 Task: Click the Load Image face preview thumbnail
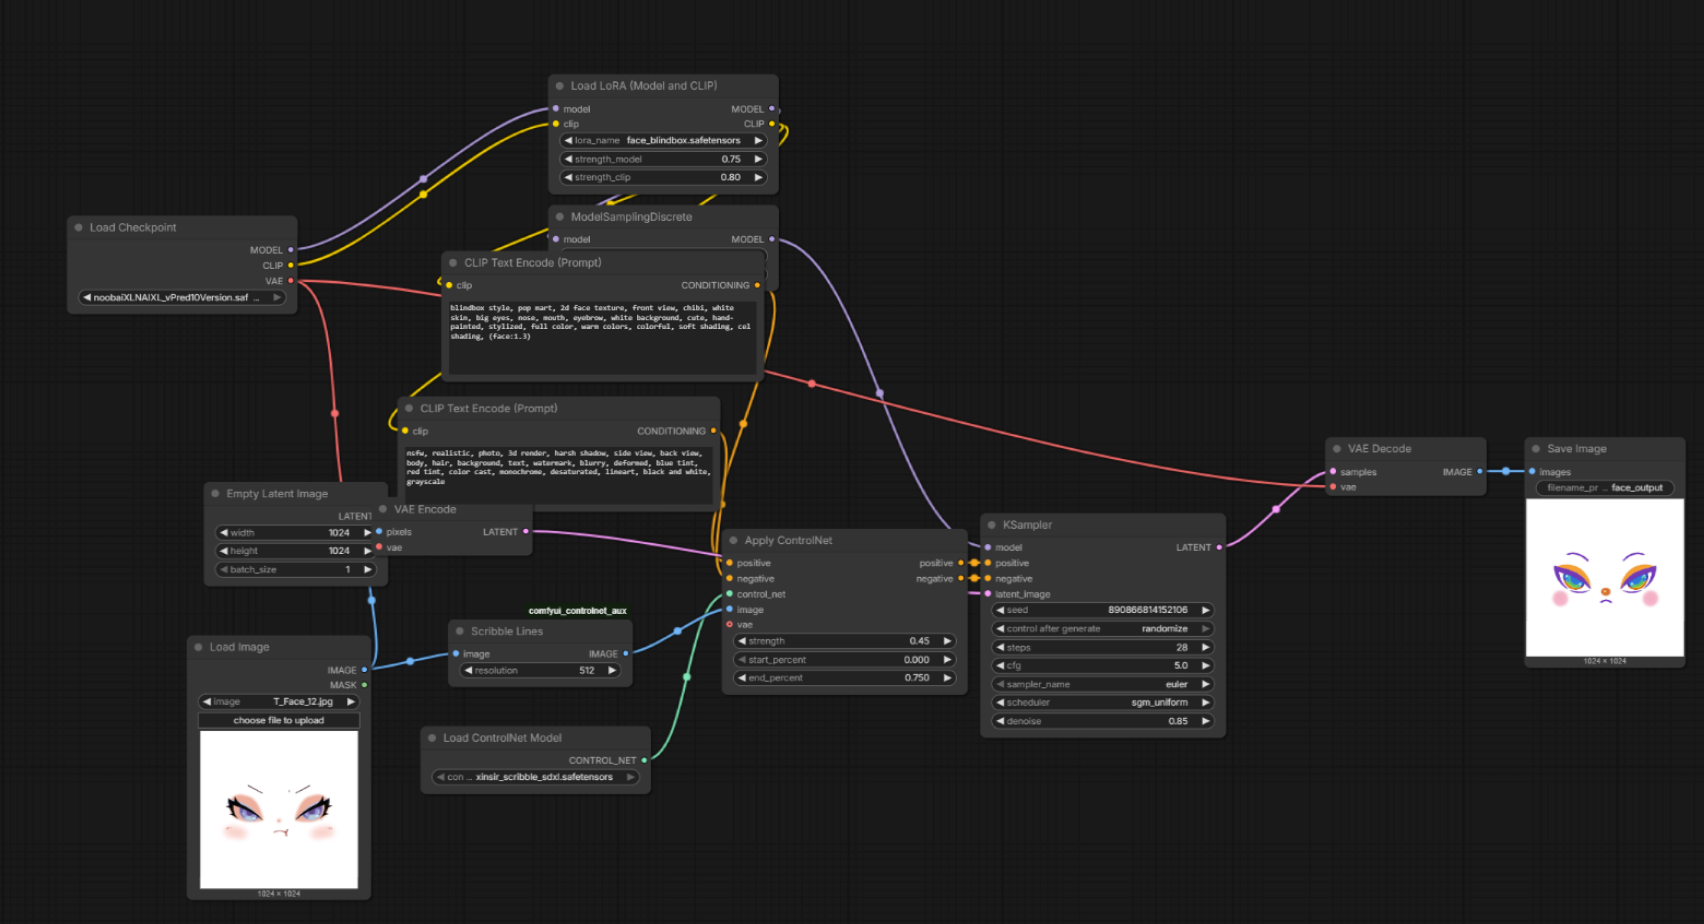pos(279,810)
